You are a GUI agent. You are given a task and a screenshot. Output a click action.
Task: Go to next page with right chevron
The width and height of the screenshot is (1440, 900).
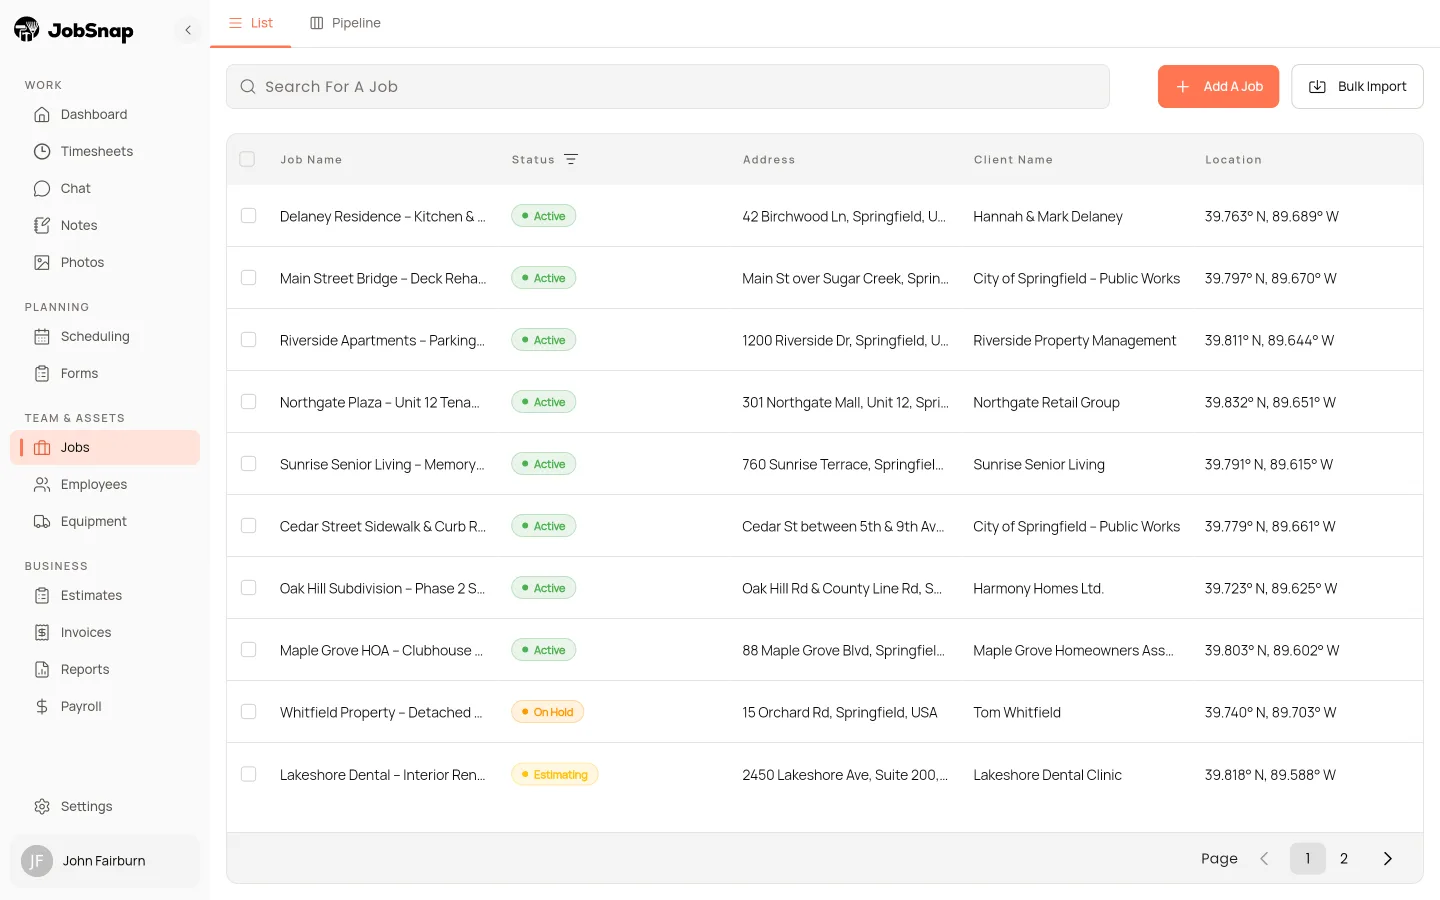click(1387, 858)
